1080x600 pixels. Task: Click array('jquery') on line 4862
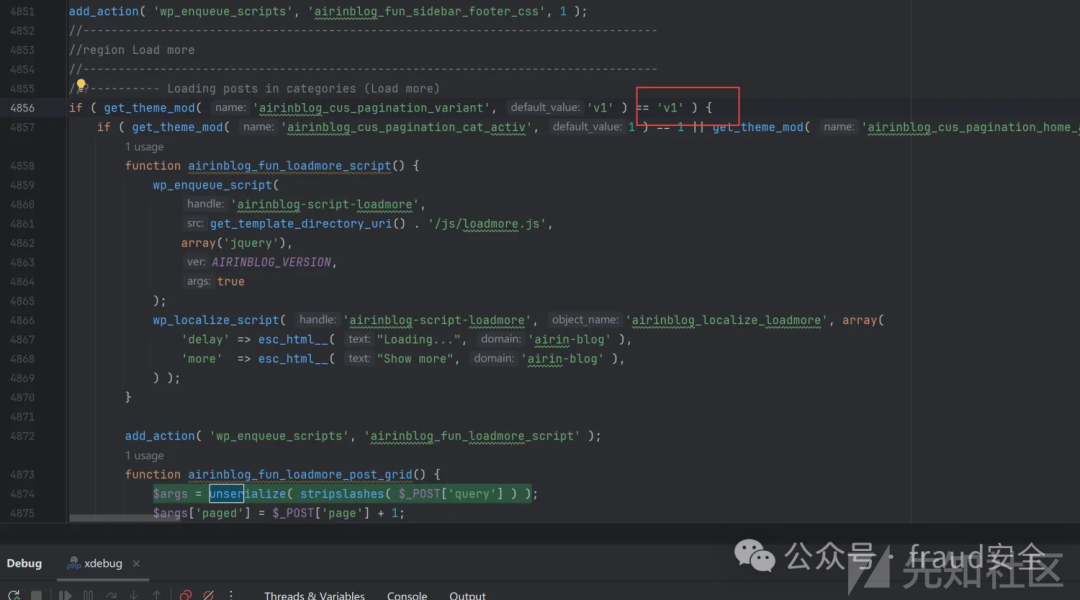(x=233, y=243)
